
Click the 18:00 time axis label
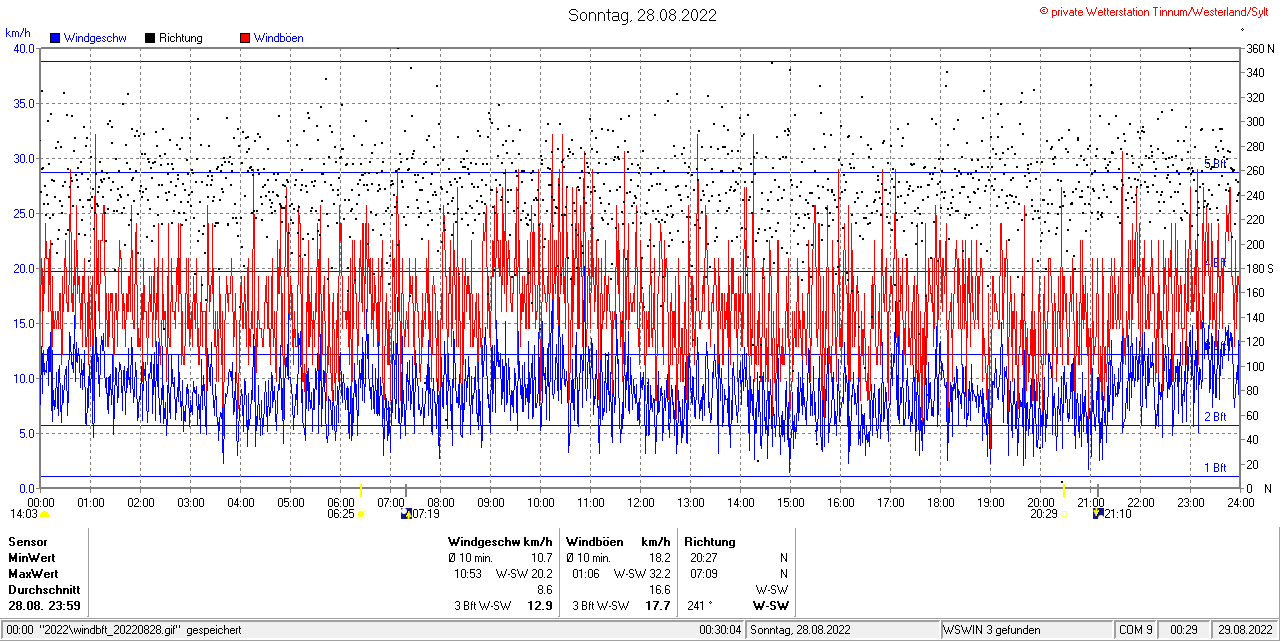pos(941,502)
